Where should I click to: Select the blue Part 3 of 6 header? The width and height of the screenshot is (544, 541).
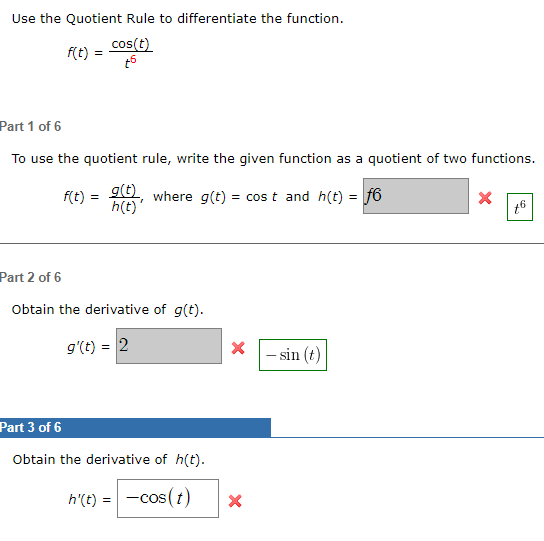pyautogui.click(x=135, y=428)
